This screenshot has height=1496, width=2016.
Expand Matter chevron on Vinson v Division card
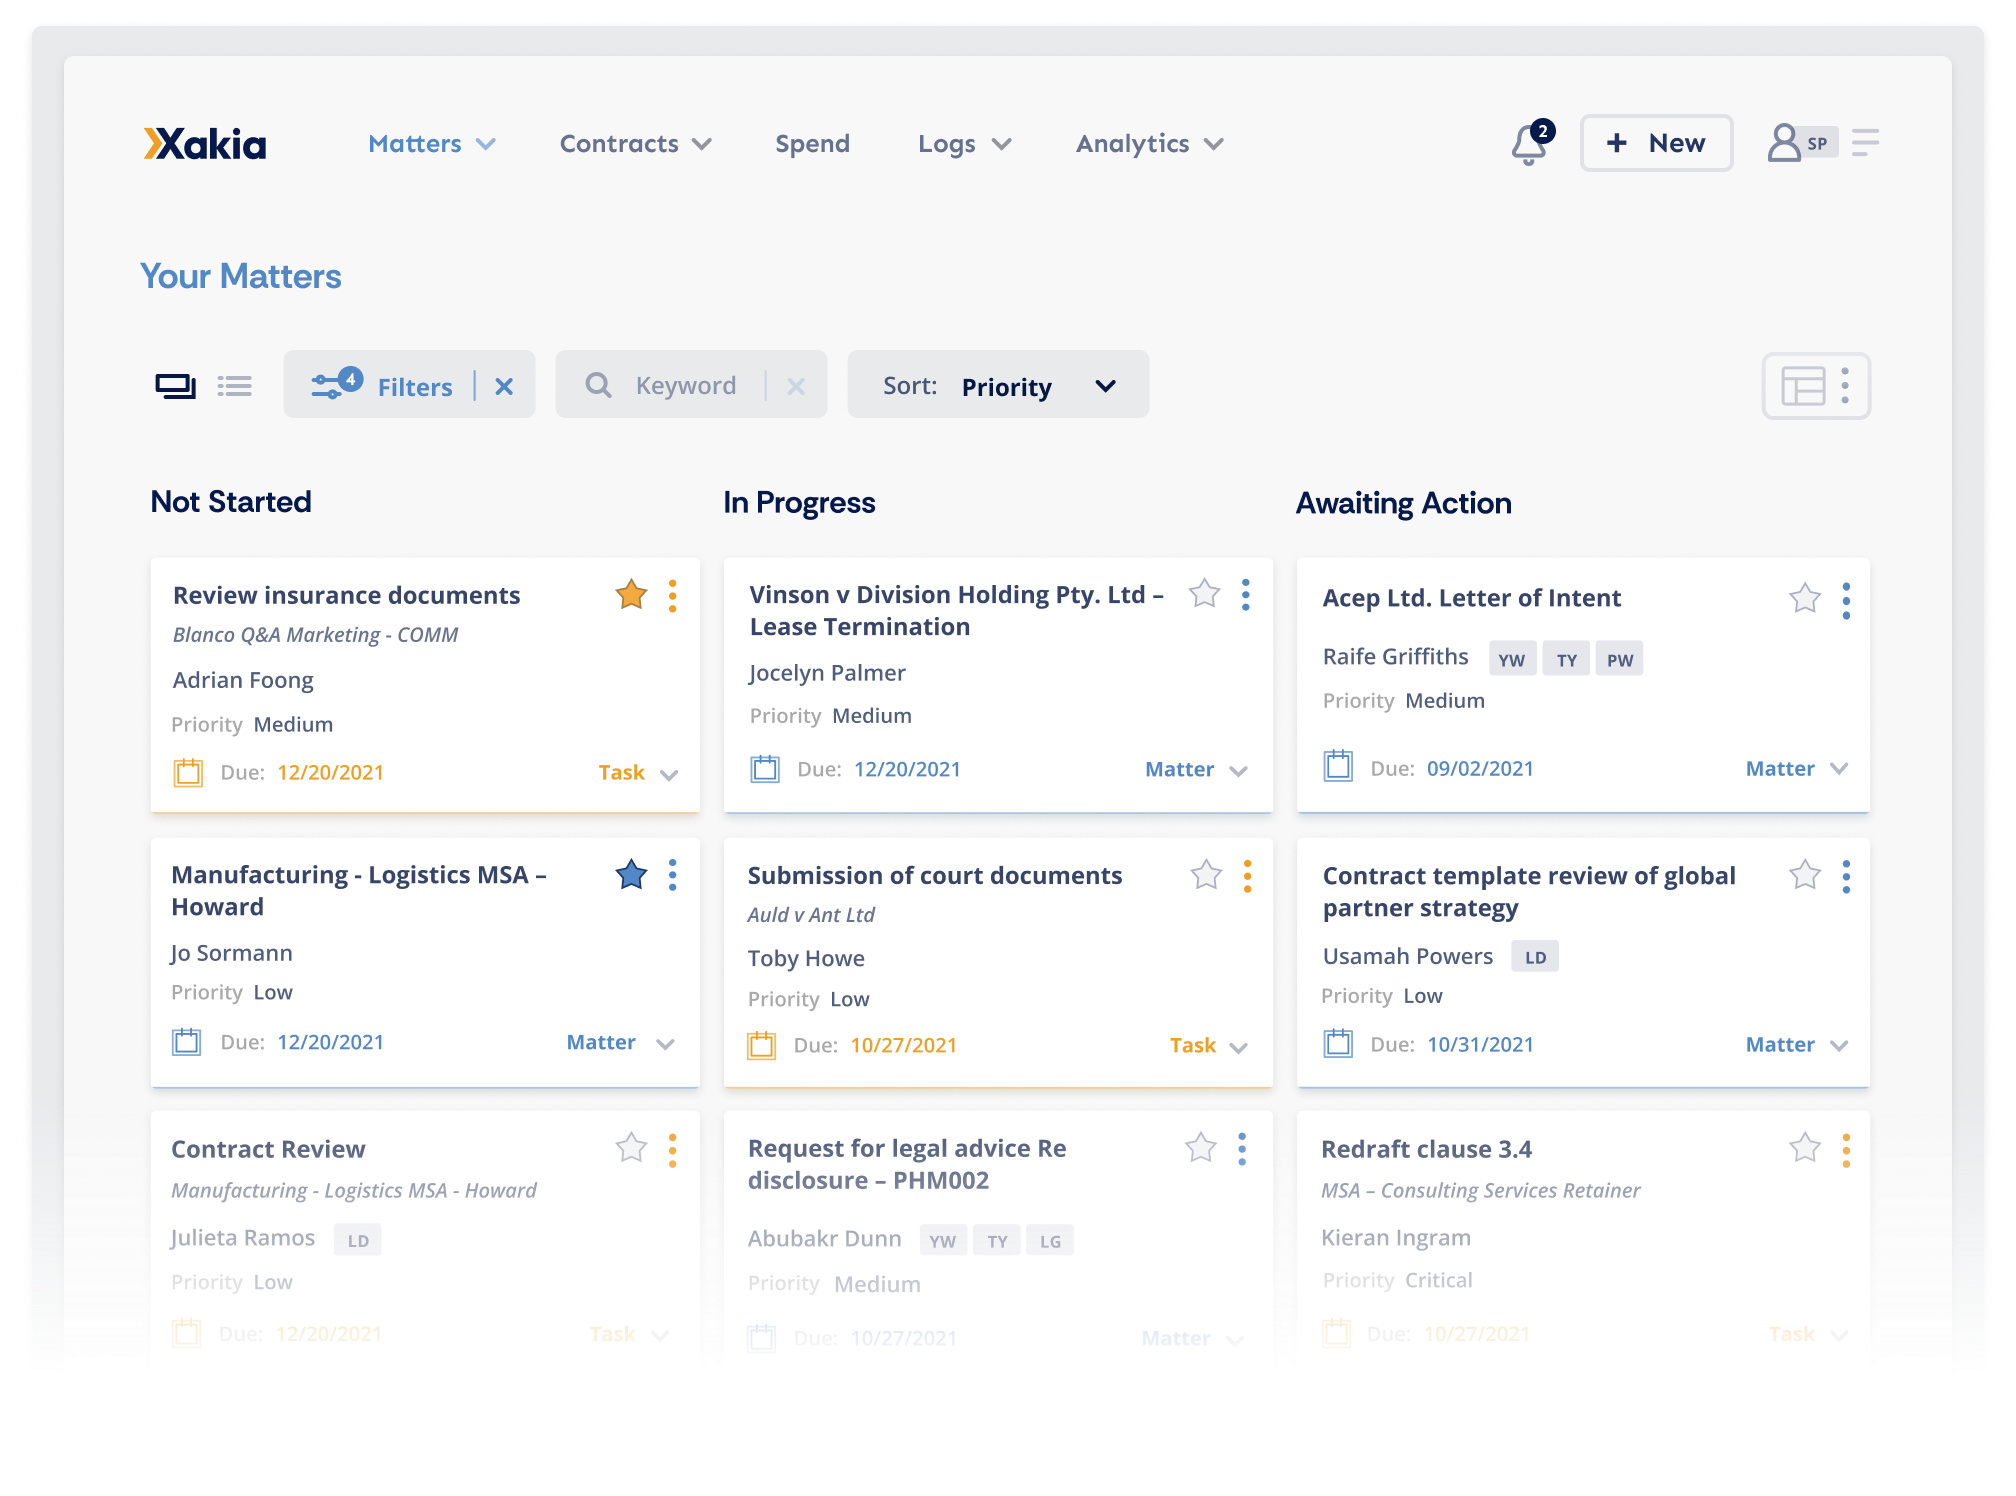(1238, 771)
